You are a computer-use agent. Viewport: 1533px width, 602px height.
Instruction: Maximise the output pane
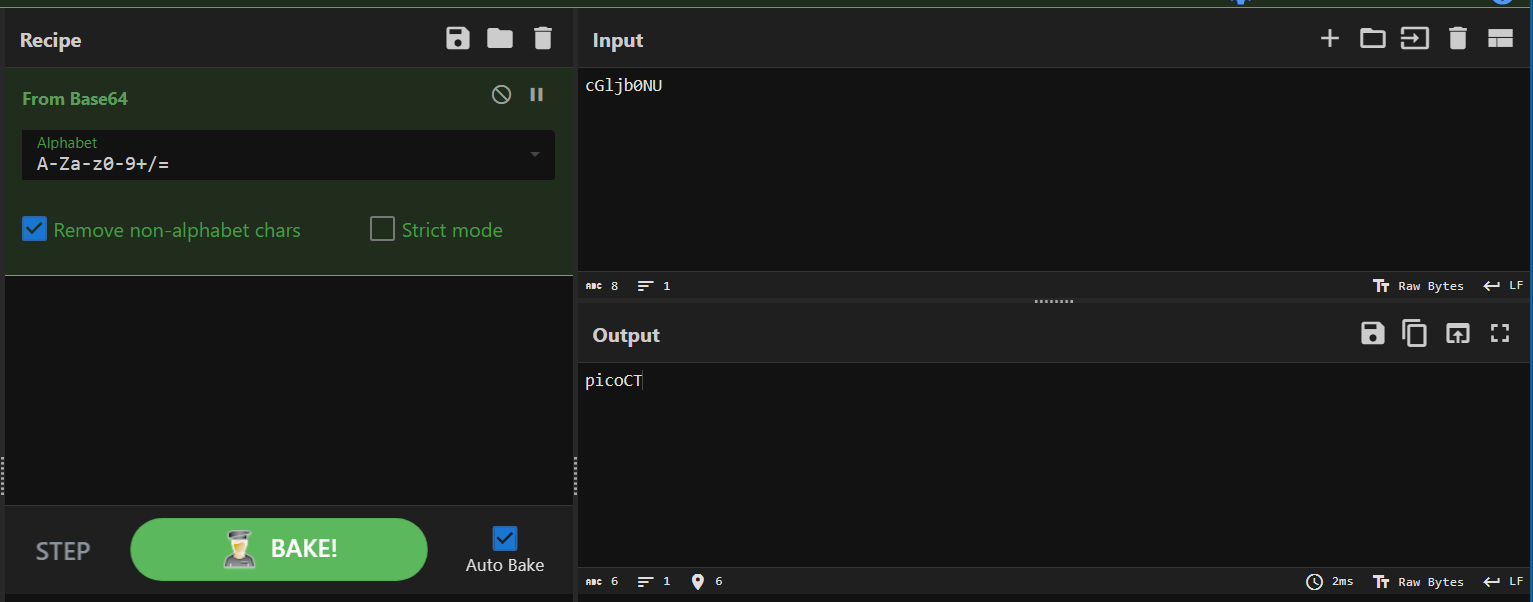pyautogui.click(x=1500, y=334)
